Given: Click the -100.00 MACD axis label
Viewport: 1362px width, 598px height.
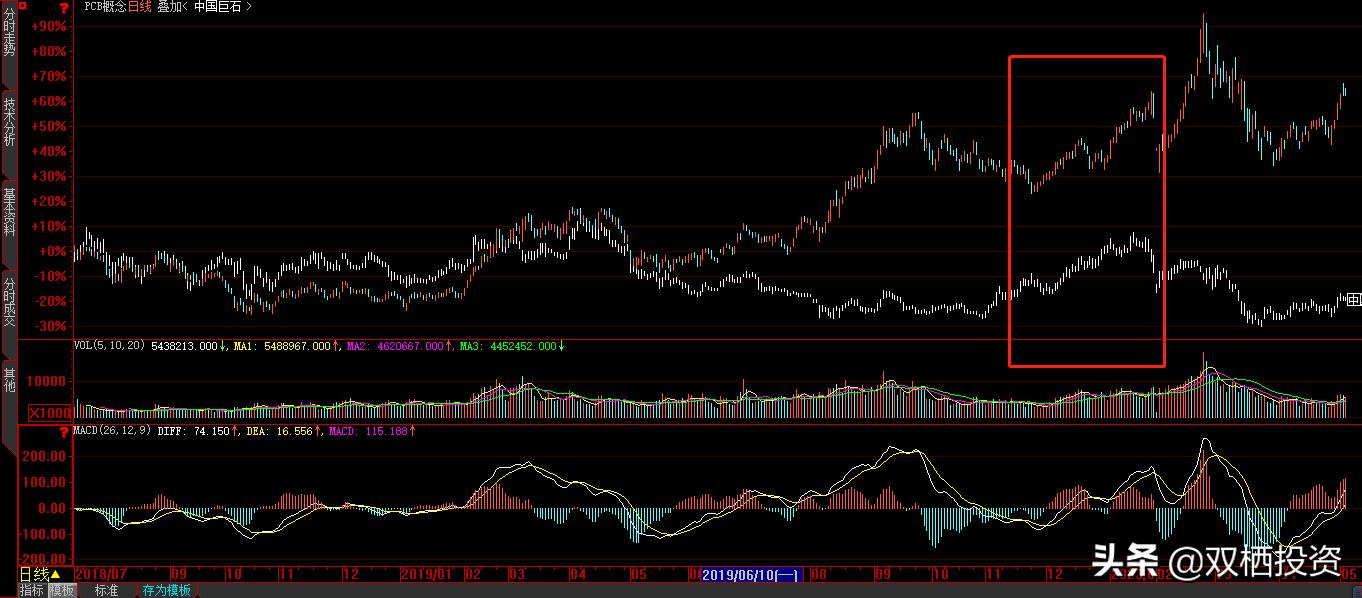Looking at the screenshot, I should (42, 534).
